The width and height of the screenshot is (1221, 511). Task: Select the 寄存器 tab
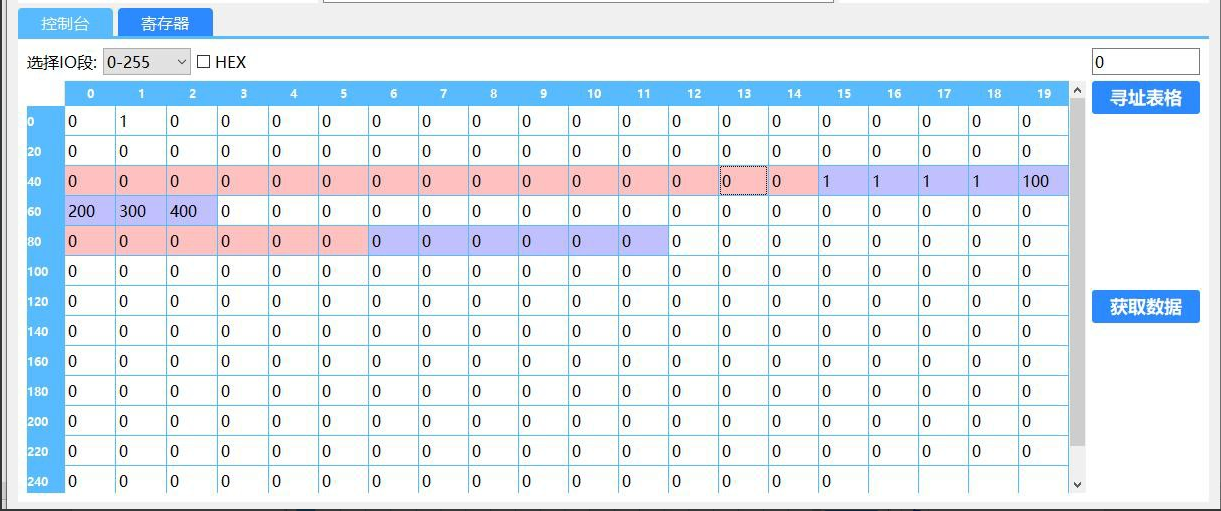(165, 23)
